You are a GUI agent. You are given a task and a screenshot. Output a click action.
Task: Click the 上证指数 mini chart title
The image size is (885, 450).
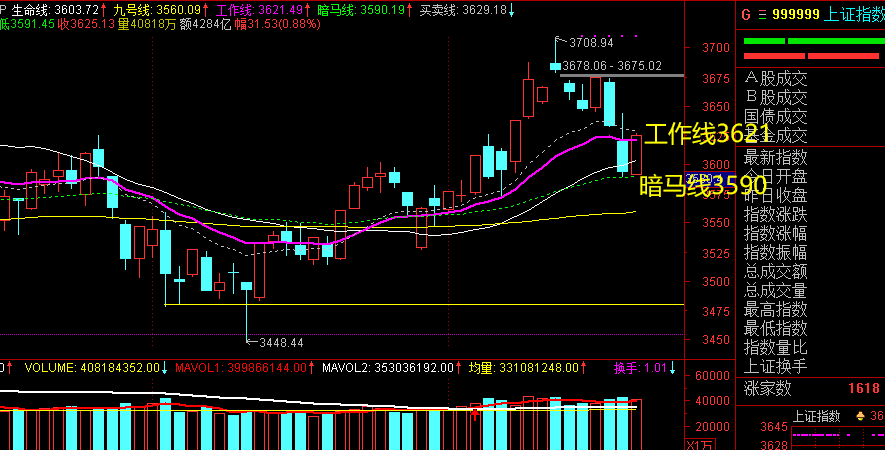pos(817,417)
